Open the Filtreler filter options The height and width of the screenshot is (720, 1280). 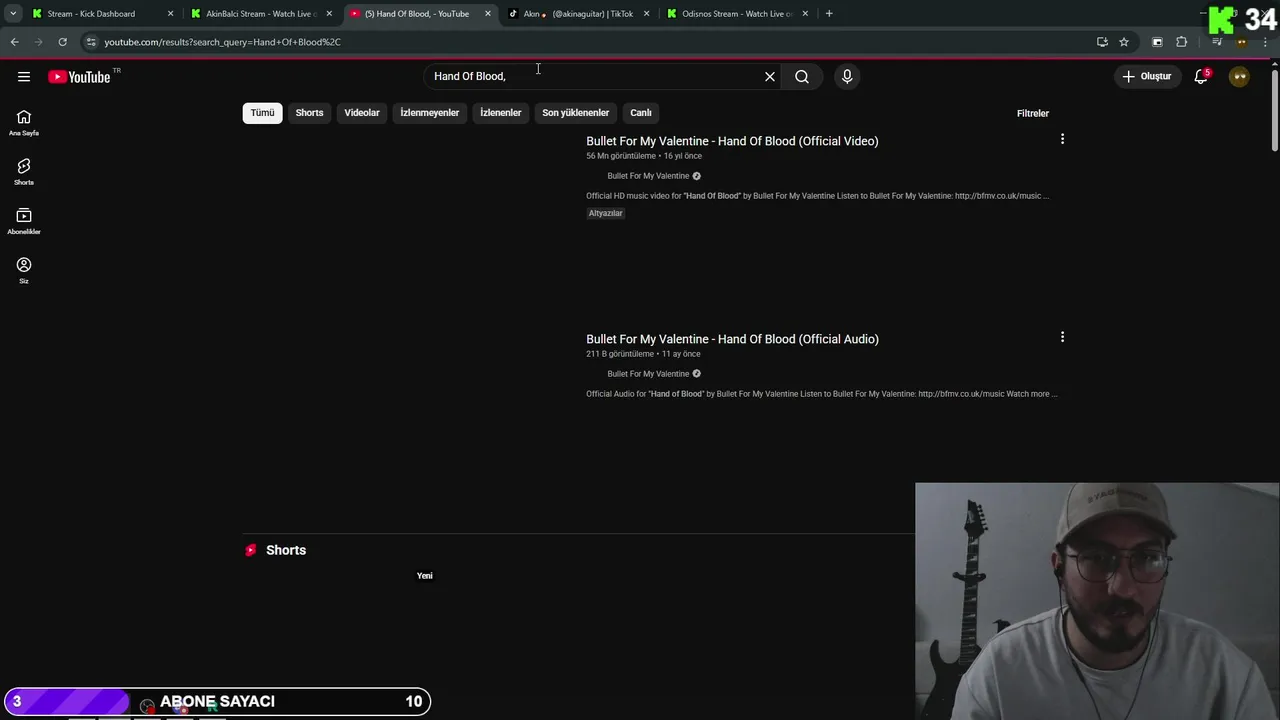point(1033,113)
